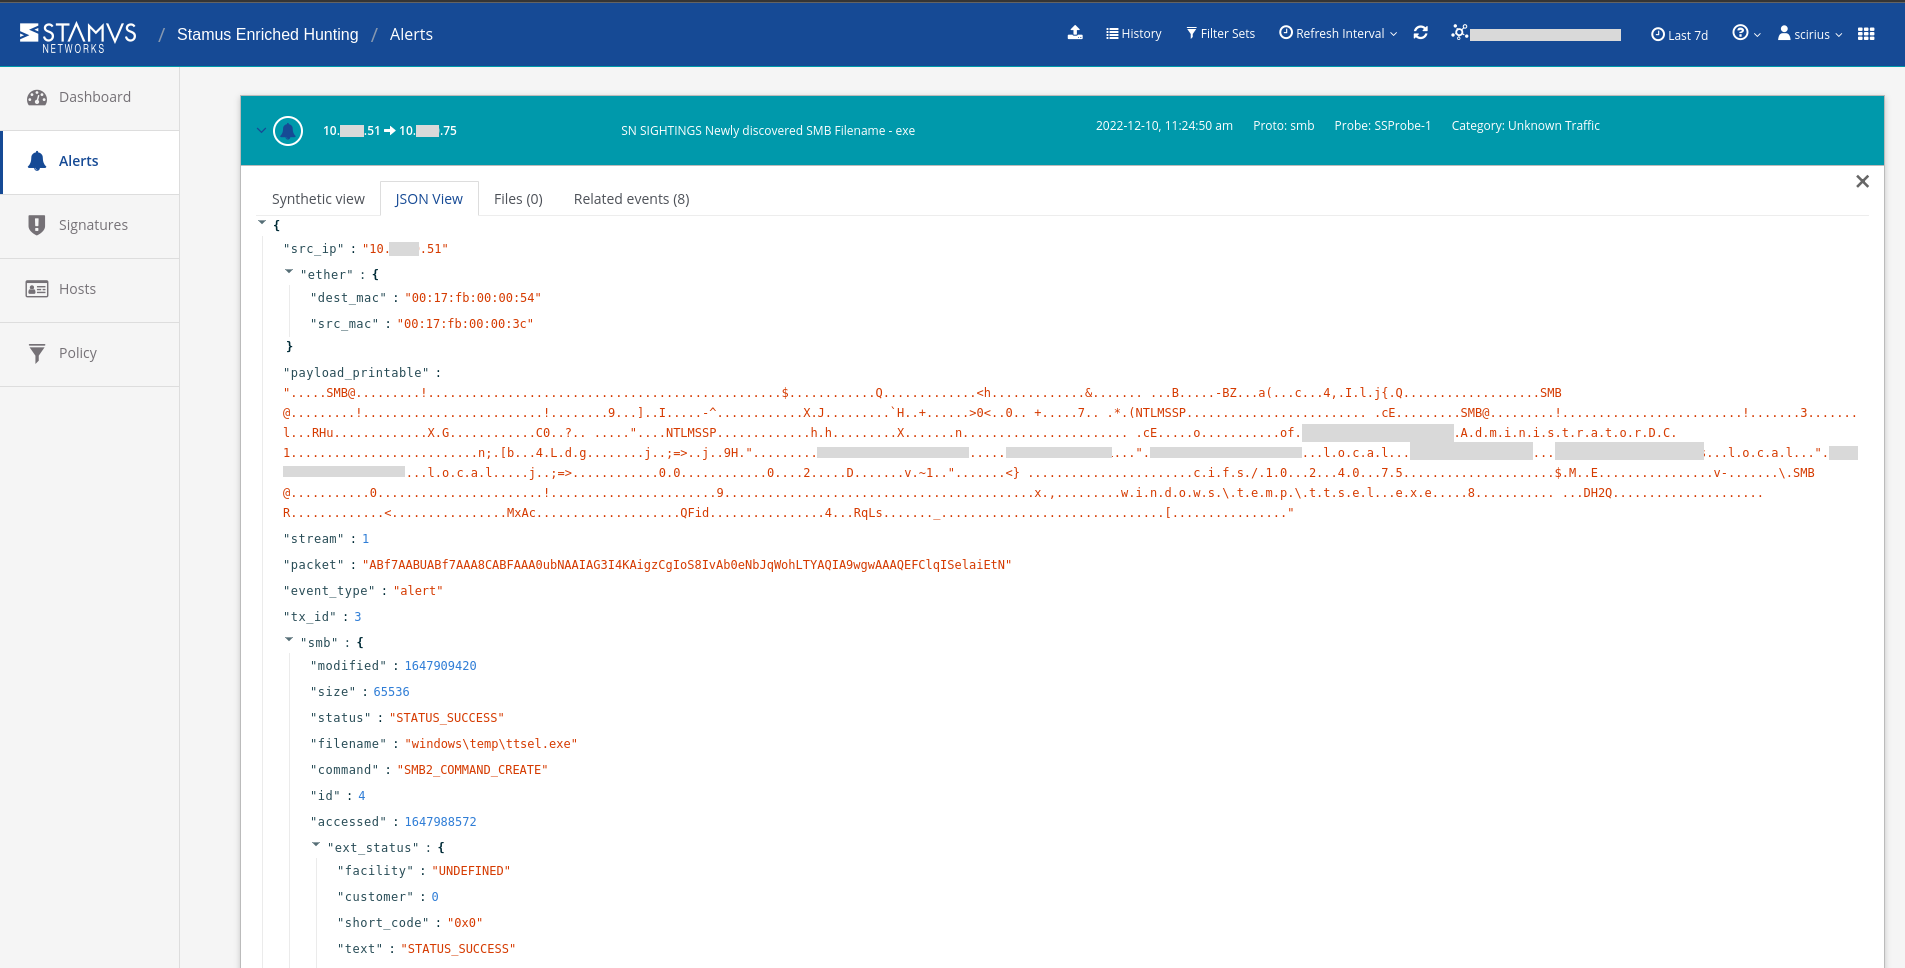Open the Signatures page
The height and width of the screenshot is (968, 1905).
93,224
